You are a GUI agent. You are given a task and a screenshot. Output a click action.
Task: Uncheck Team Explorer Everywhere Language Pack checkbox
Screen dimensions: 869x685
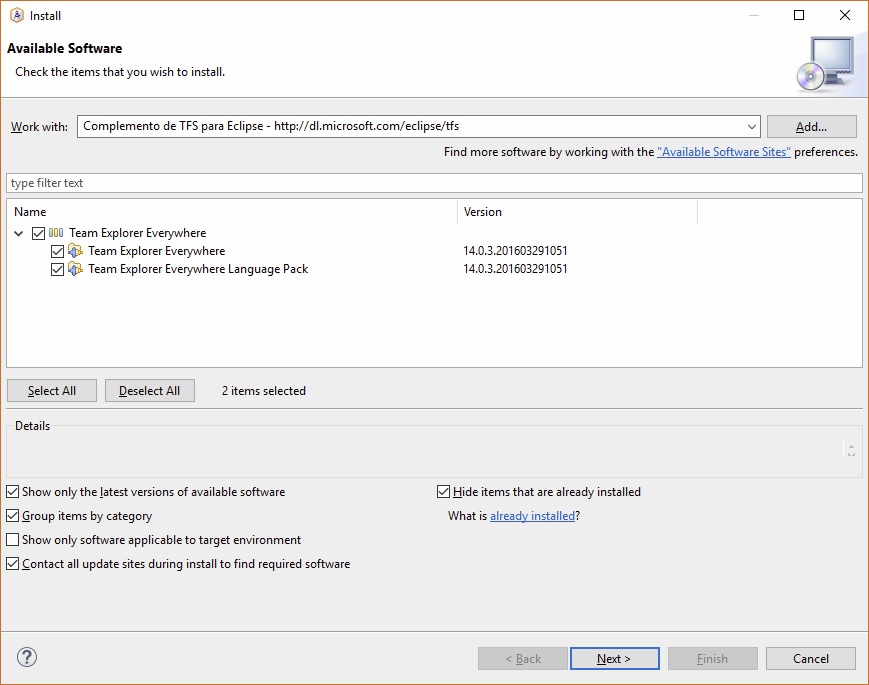58,269
